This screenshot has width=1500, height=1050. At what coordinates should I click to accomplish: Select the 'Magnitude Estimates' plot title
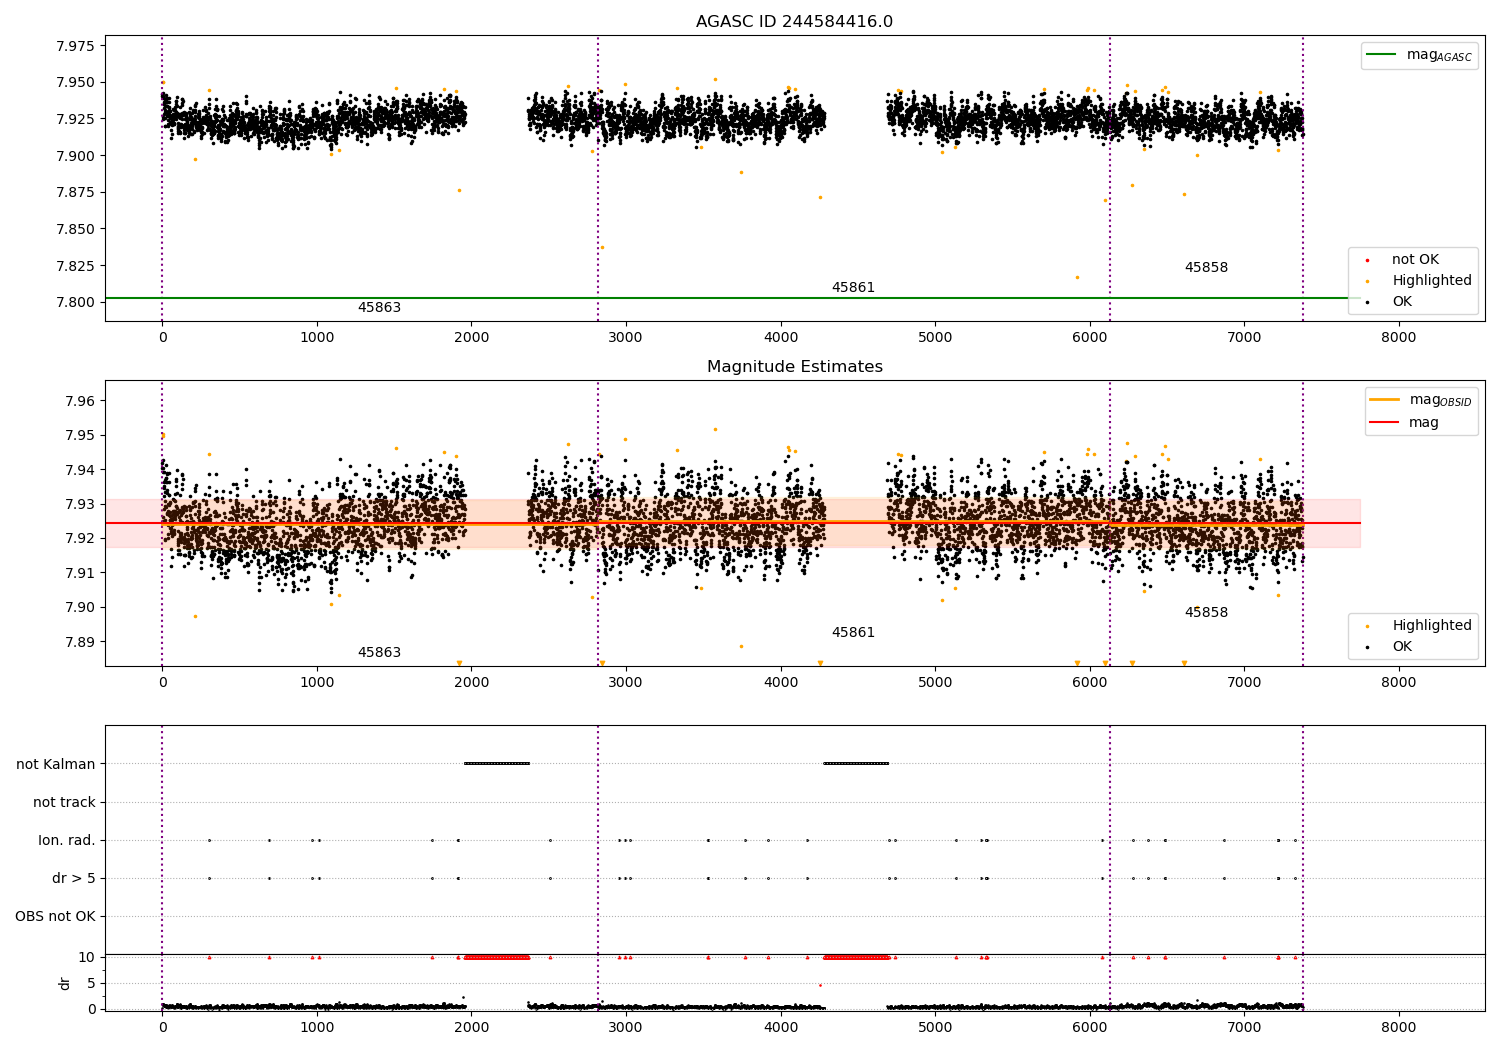794,367
